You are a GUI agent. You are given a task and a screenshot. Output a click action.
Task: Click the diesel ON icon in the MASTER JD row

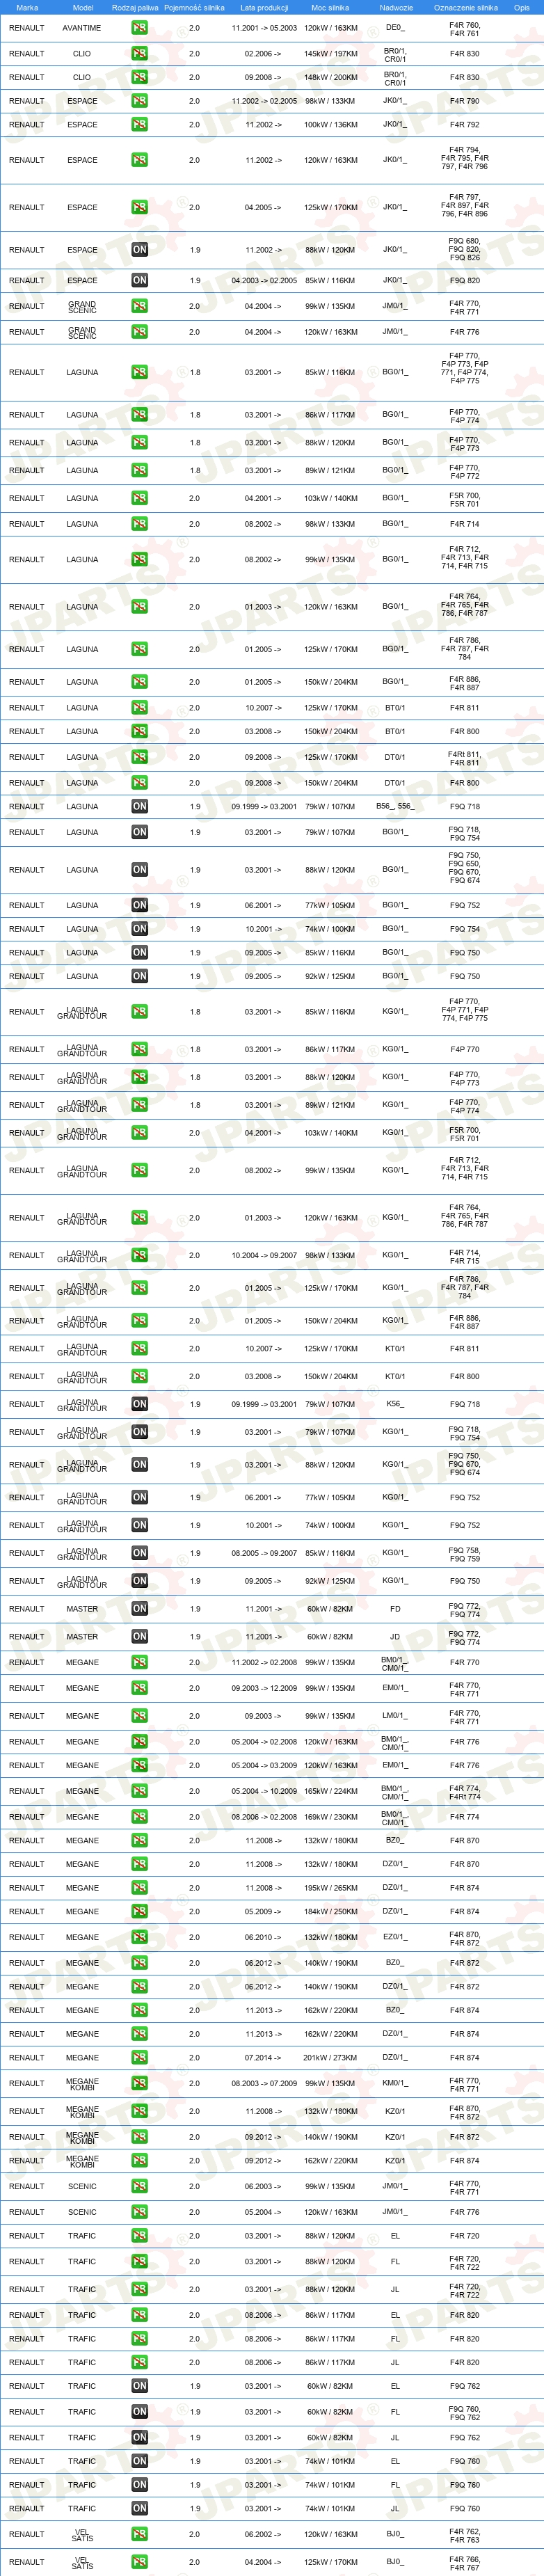click(x=139, y=1637)
